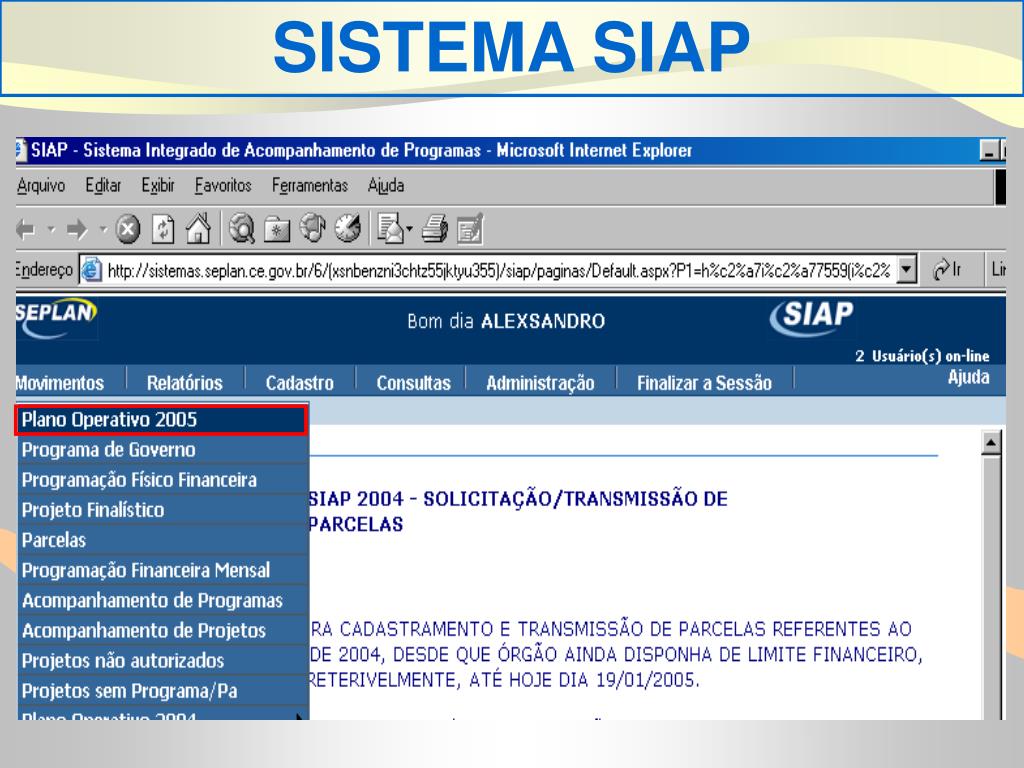The image size is (1024, 768).
Task: Click the Endereço label
Action: [44, 269]
